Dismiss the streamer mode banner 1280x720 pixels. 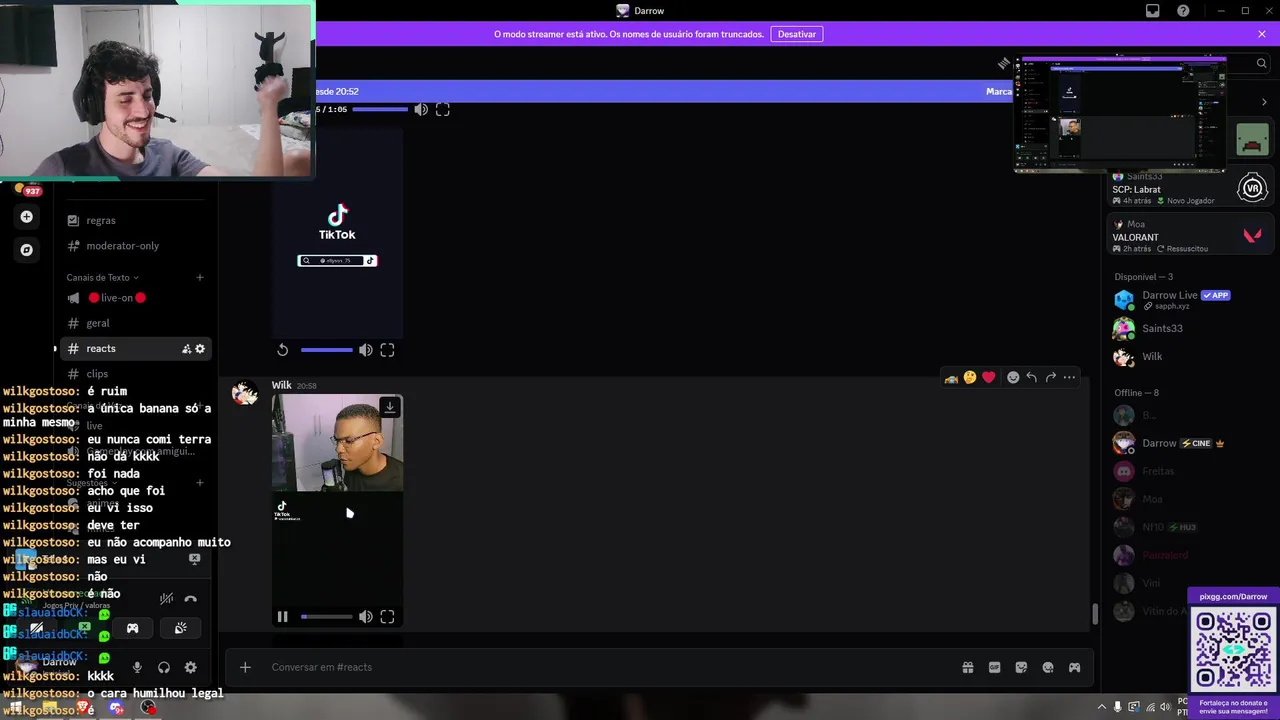click(1262, 34)
